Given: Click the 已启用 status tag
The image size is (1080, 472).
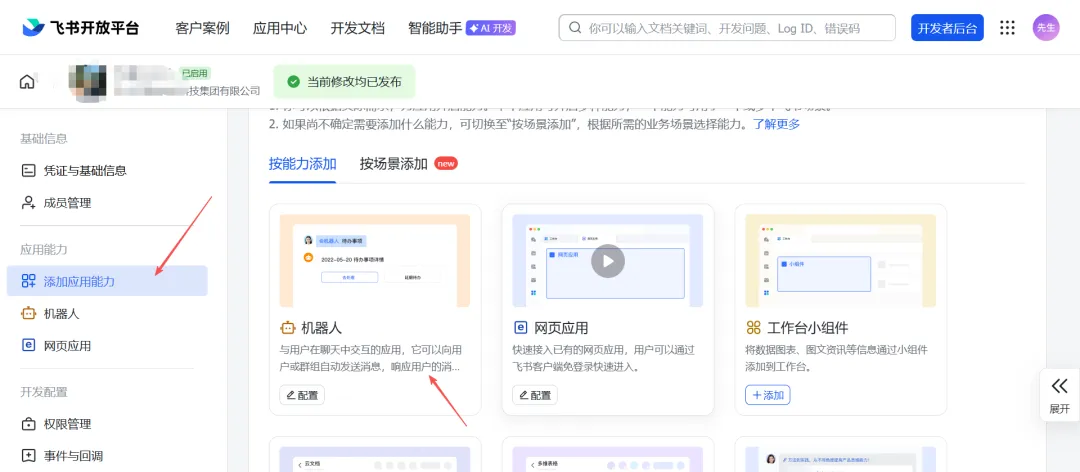Looking at the screenshot, I should click(195, 73).
